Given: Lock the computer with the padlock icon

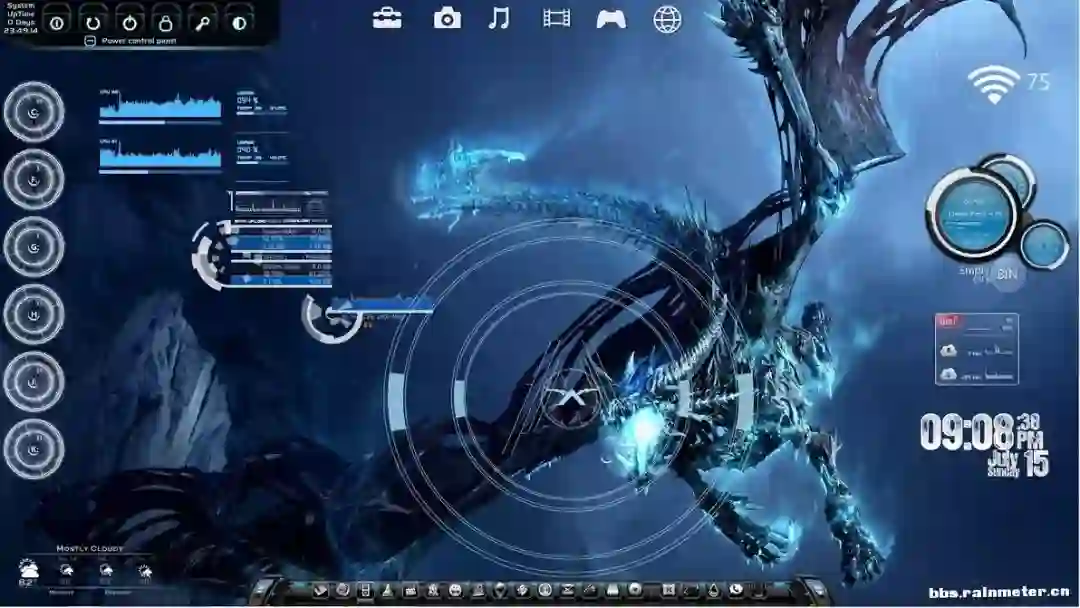Looking at the screenshot, I should [x=165, y=23].
